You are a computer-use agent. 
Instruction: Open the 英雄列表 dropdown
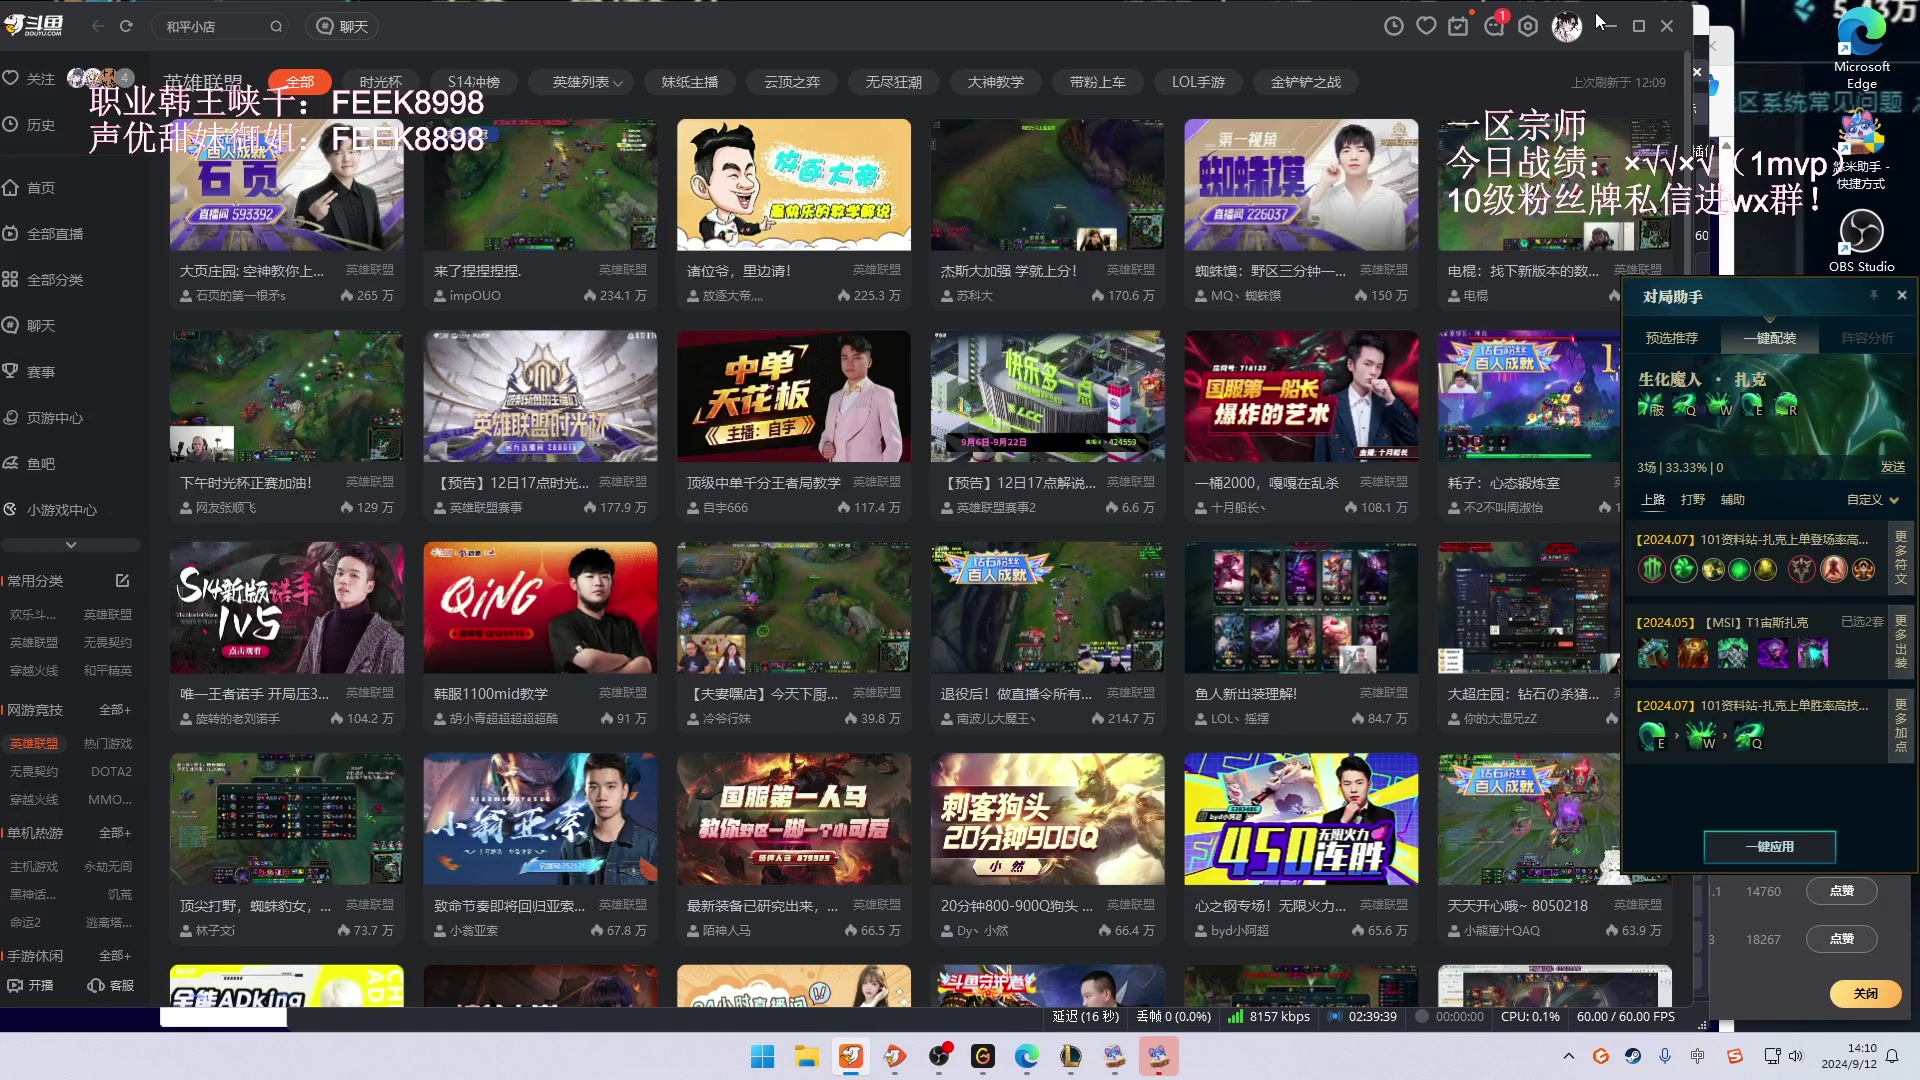click(x=587, y=82)
